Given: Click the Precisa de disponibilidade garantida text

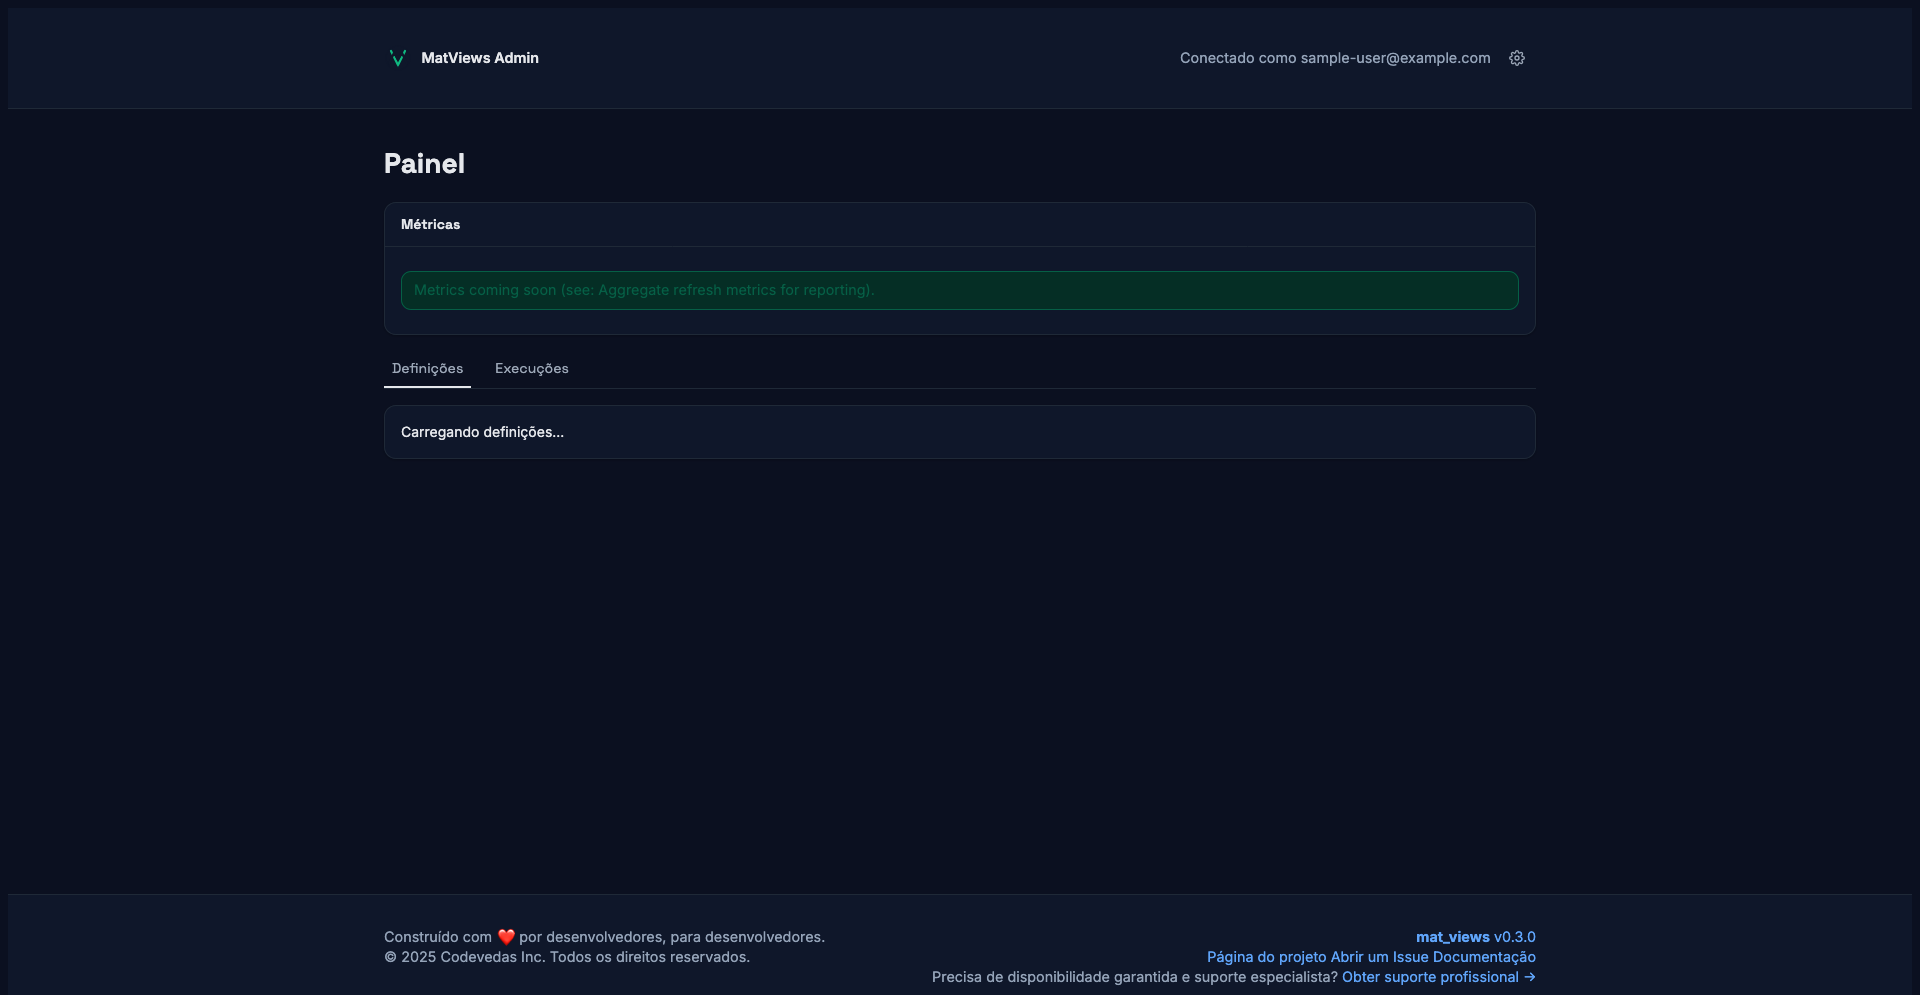Looking at the screenshot, I should pyautogui.click(x=1134, y=977).
